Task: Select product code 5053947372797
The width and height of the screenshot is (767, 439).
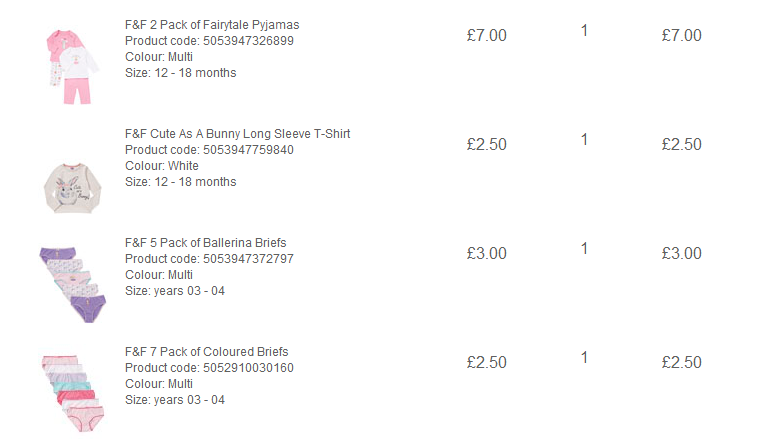Action: (248, 259)
